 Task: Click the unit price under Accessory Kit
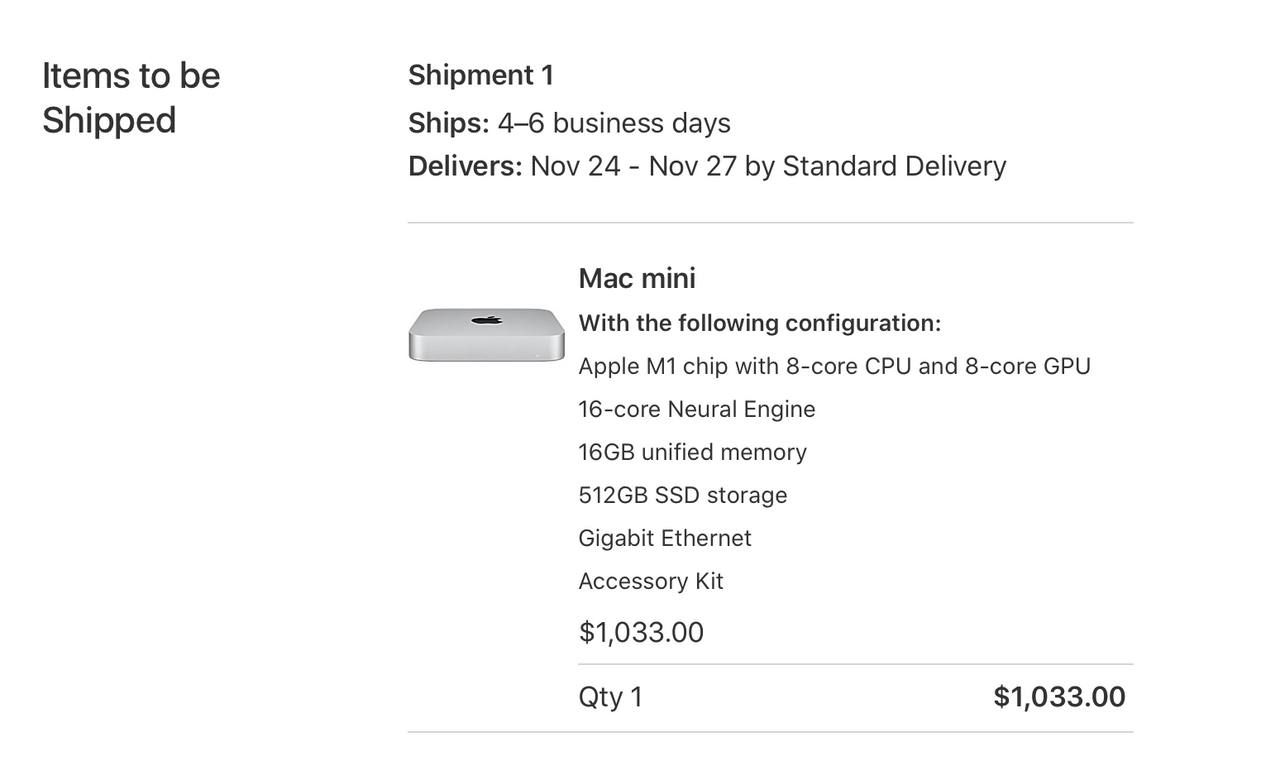(x=641, y=632)
